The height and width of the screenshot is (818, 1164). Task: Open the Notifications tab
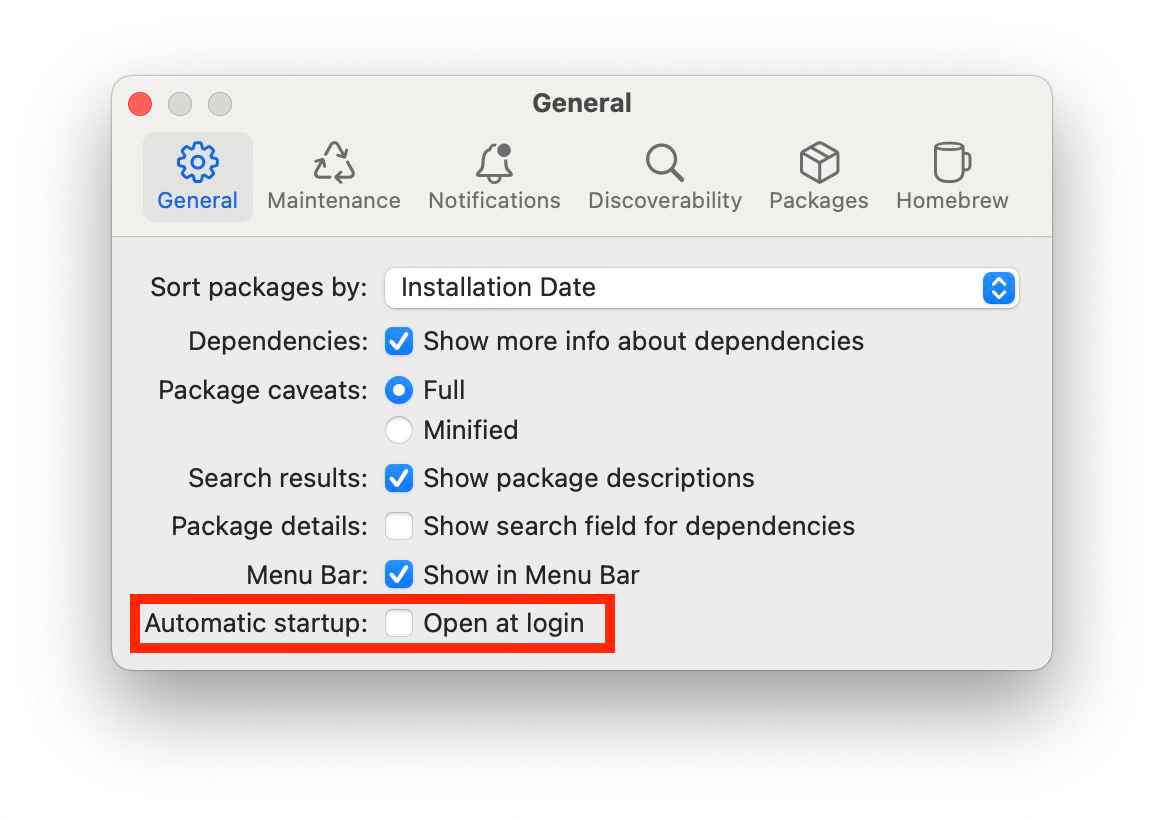tap(494, 177)
